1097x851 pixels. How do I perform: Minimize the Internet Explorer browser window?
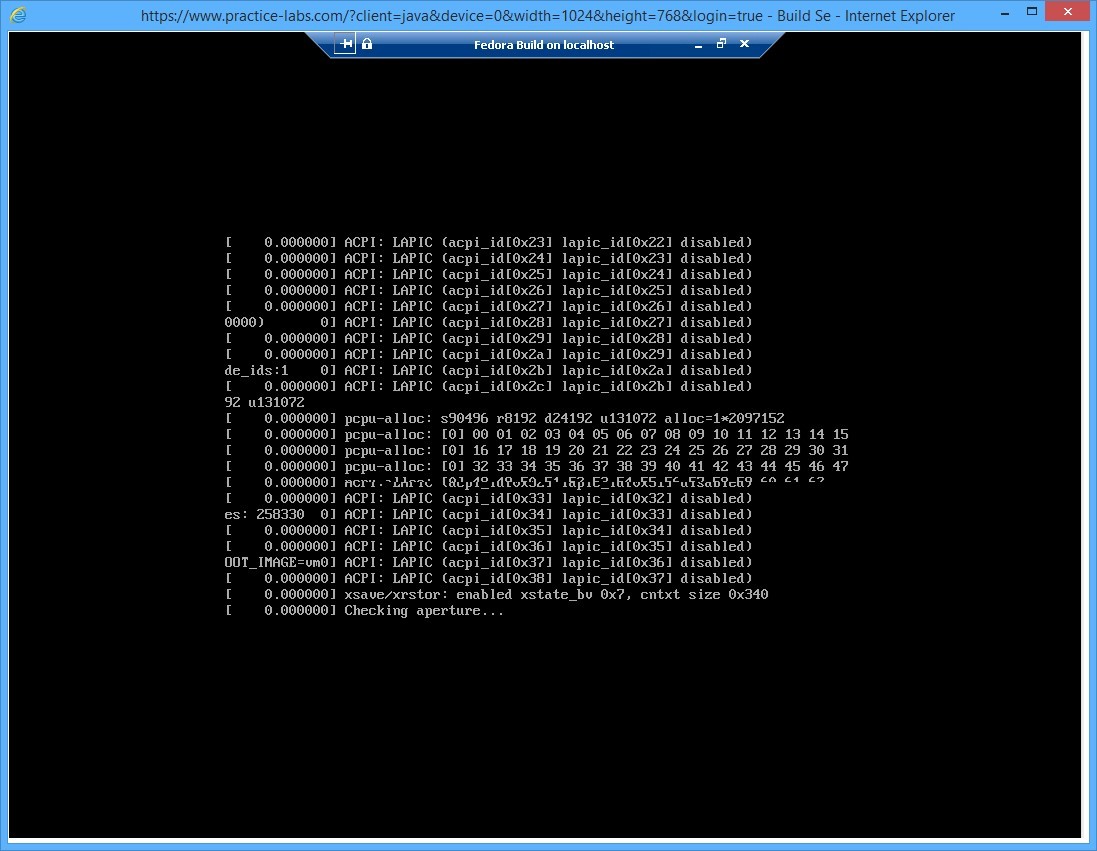point(1004,11)
